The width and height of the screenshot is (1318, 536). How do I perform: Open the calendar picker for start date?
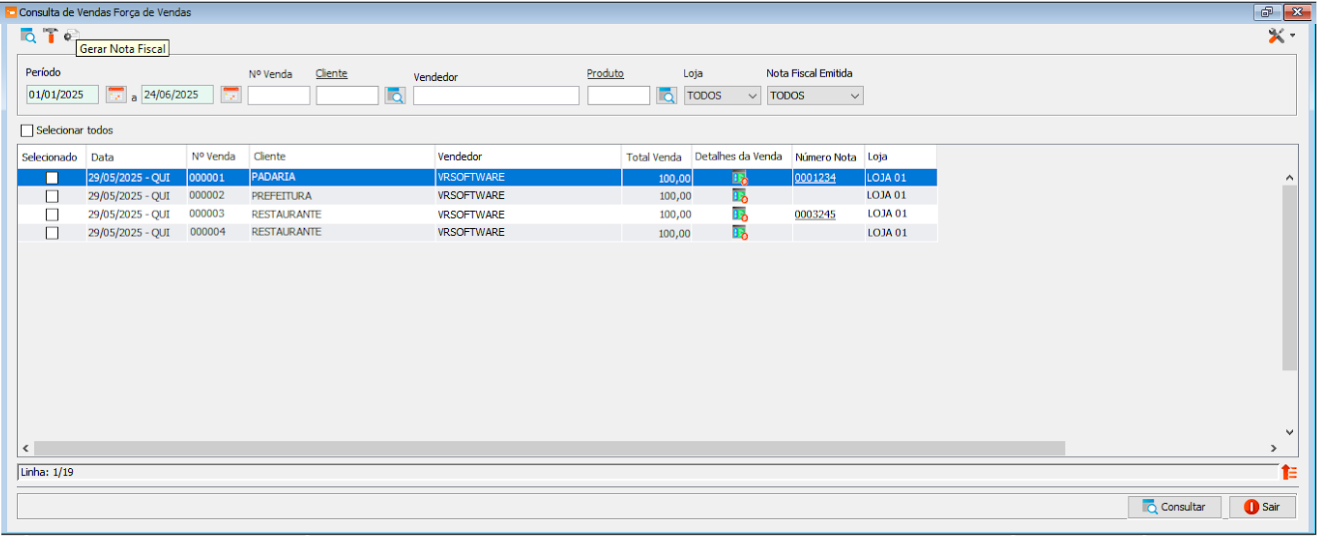pos(116,95)
